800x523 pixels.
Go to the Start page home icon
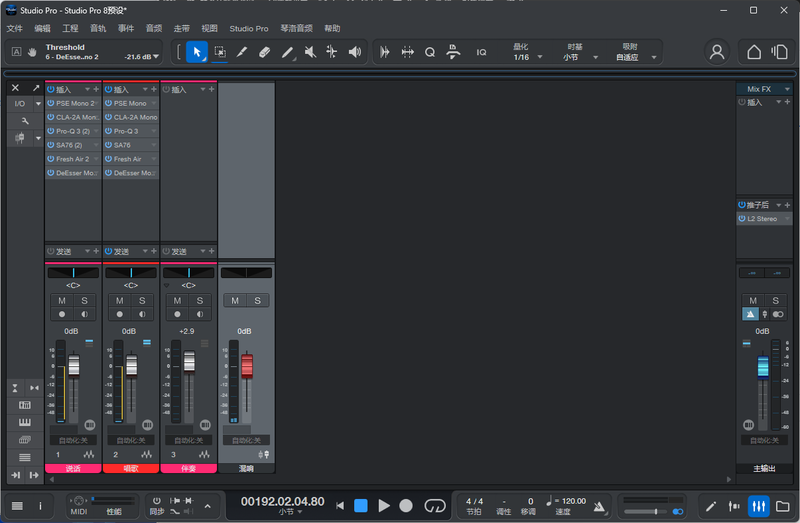(754, 52)
